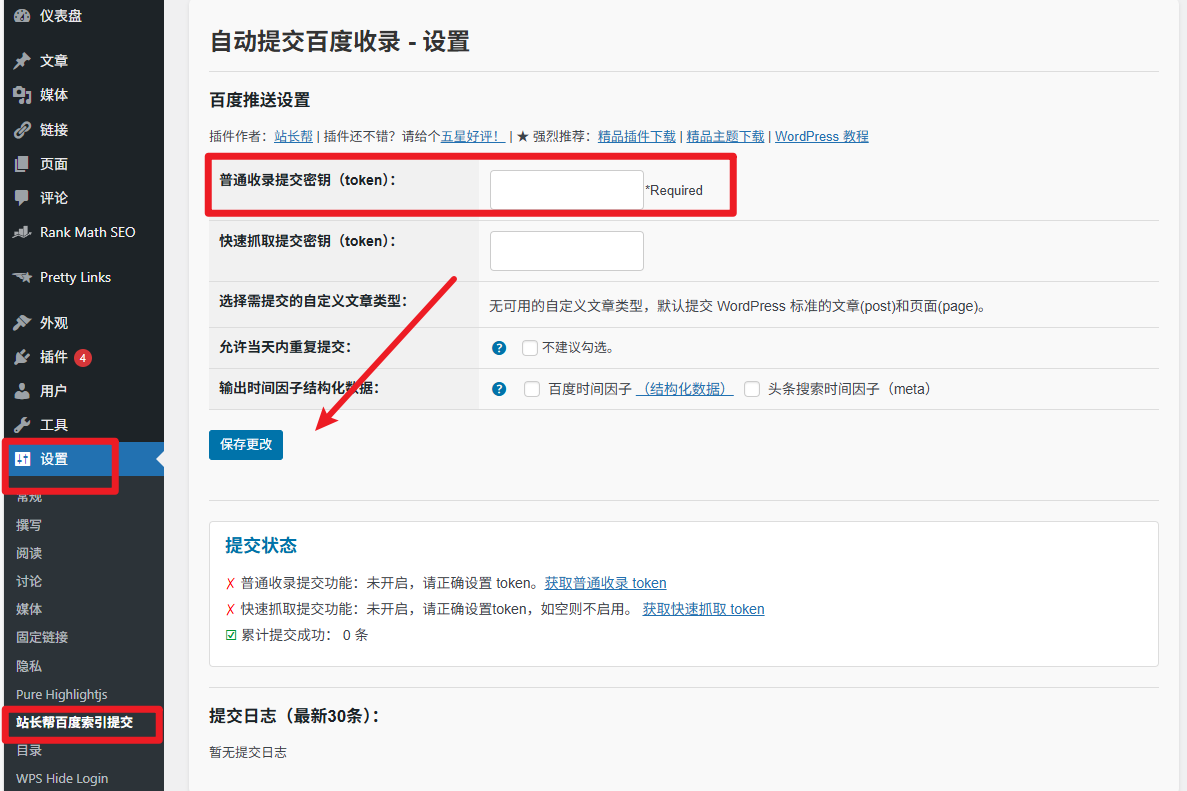Open Pure Highlightjs settings submenu

tap(61, 694)
